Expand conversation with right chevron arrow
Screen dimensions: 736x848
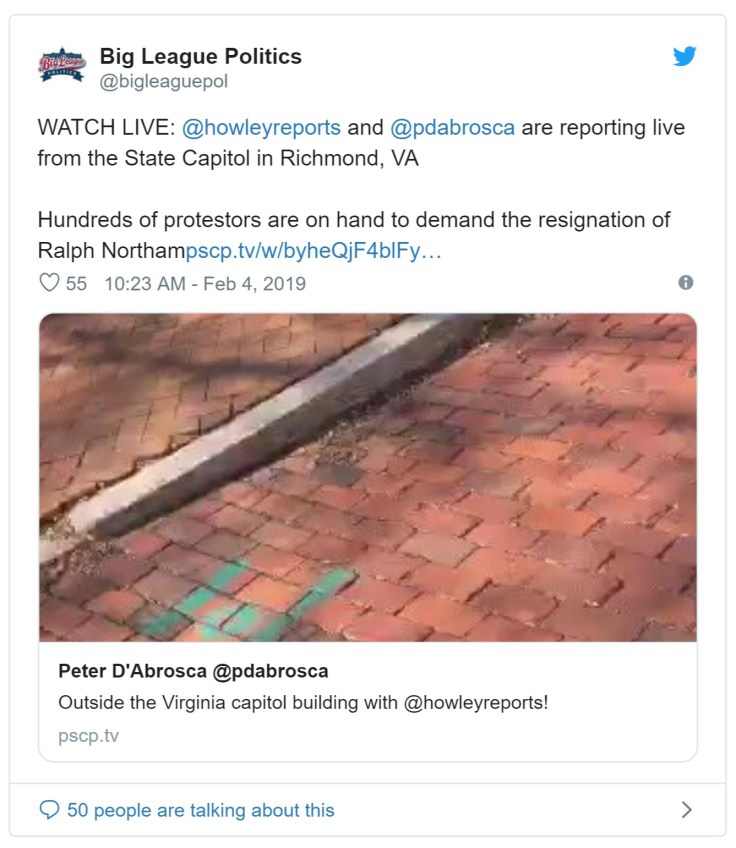[x=687, y=810]
